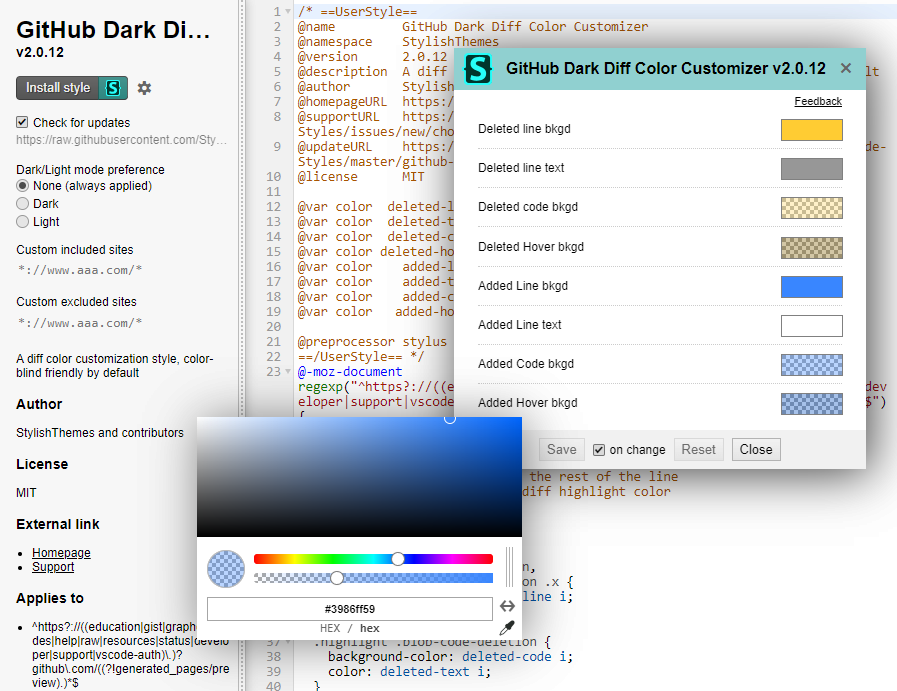Open Deleted code bkgd swatch
897x691 pixels.
pyautogui.click(x=811, y=208)
